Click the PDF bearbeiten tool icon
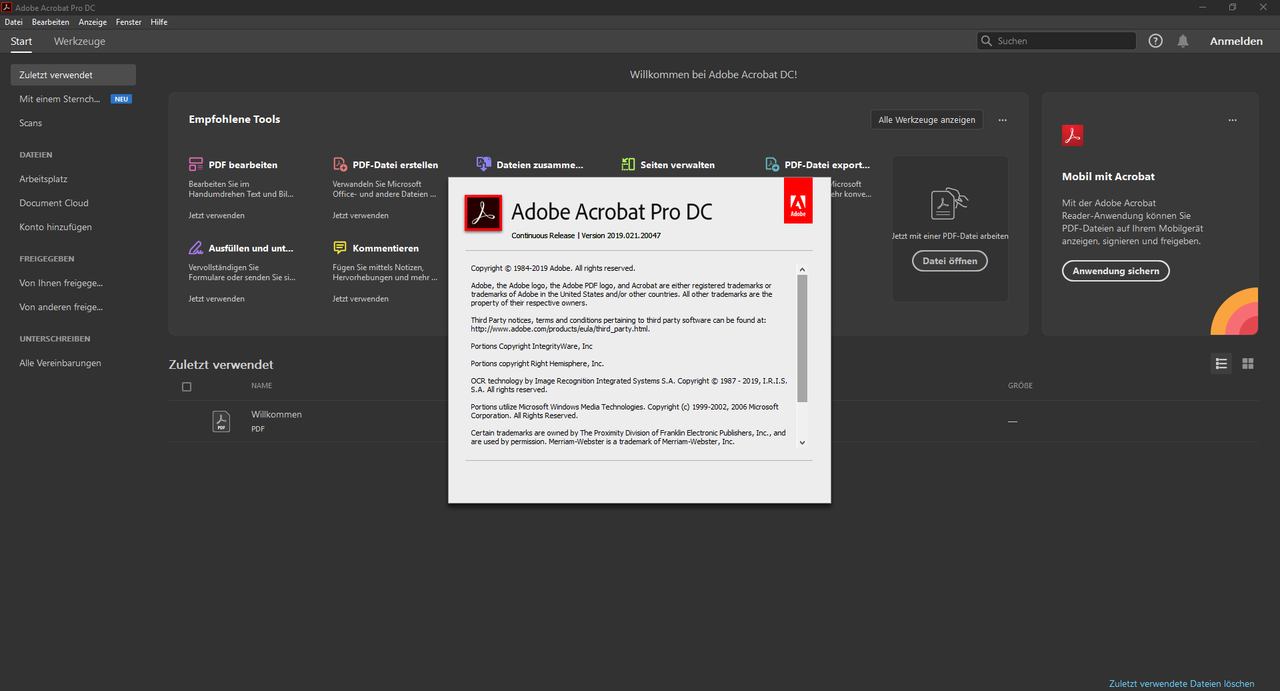1280x691 pixels. 196,164
